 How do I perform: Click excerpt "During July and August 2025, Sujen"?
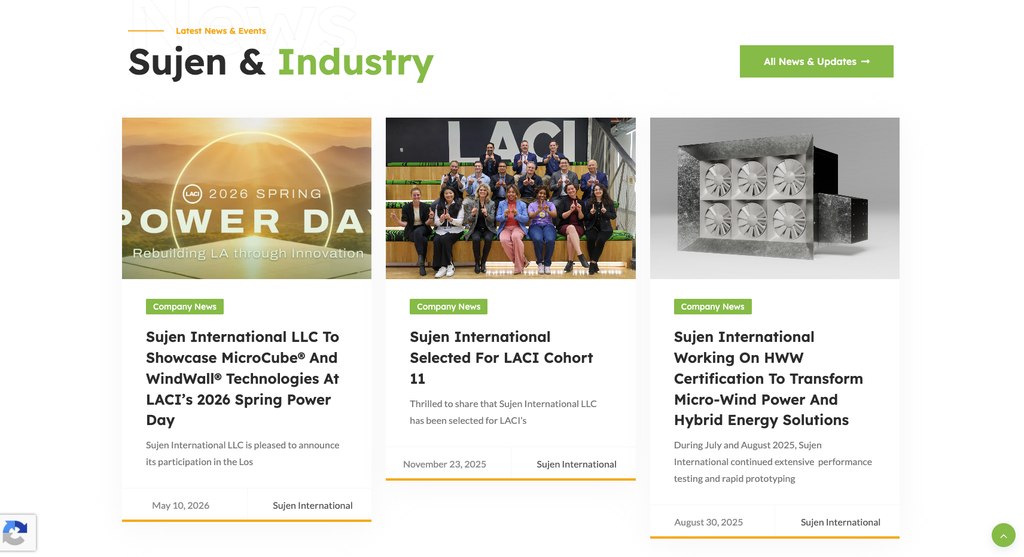tap(773, 462)
